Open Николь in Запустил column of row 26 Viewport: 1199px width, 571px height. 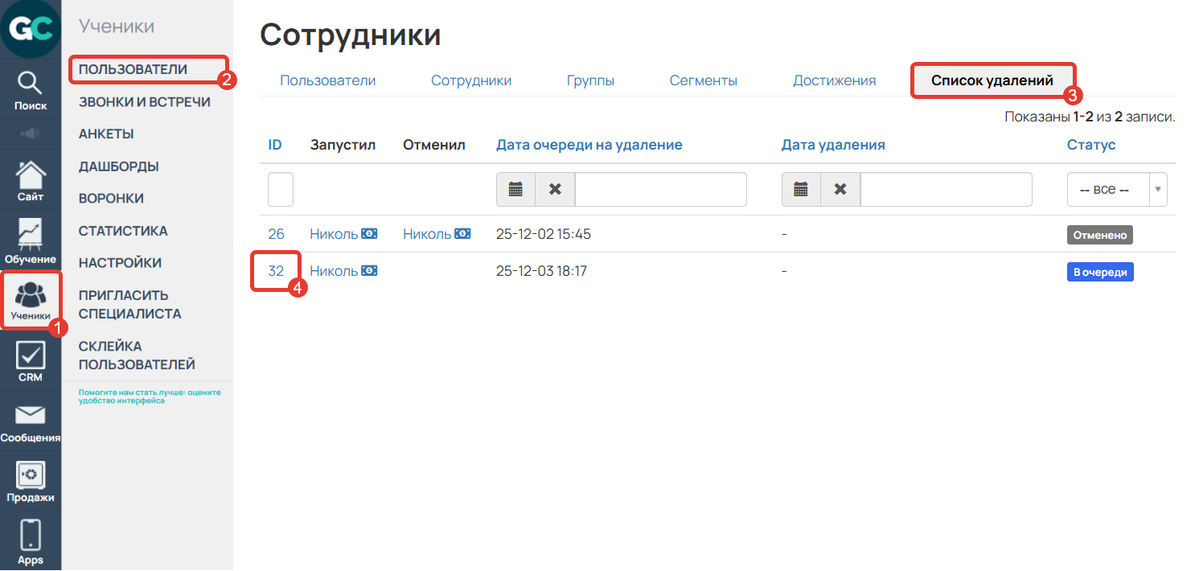pyautogui.click(x=333, y=234)
